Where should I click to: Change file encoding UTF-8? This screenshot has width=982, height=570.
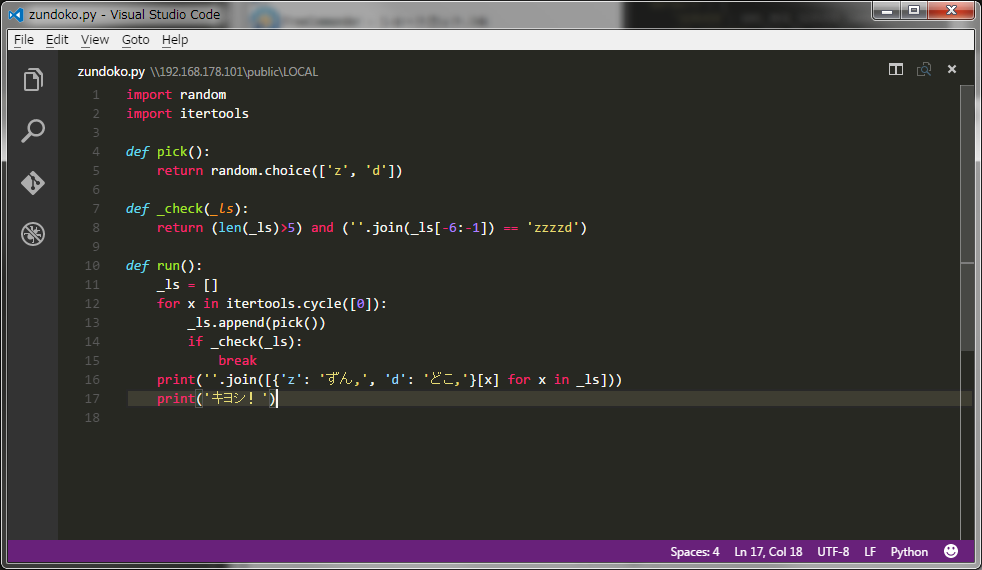(x=833, y=552)
